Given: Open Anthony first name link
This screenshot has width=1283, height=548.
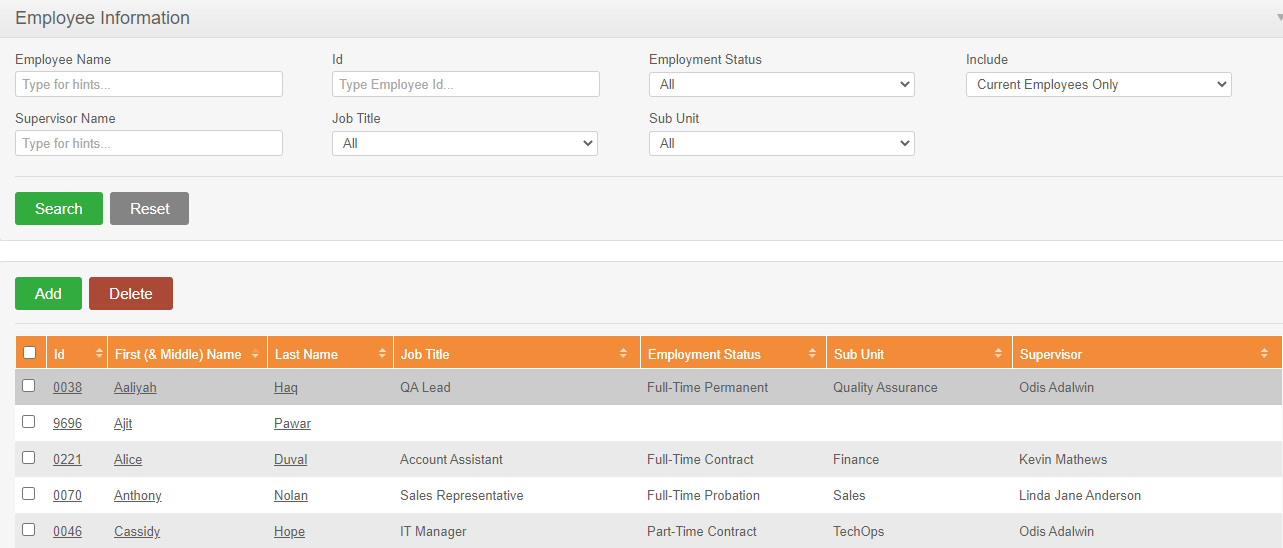Looking at the screenshot, I should pyautogui.click(x=138, y=496).
